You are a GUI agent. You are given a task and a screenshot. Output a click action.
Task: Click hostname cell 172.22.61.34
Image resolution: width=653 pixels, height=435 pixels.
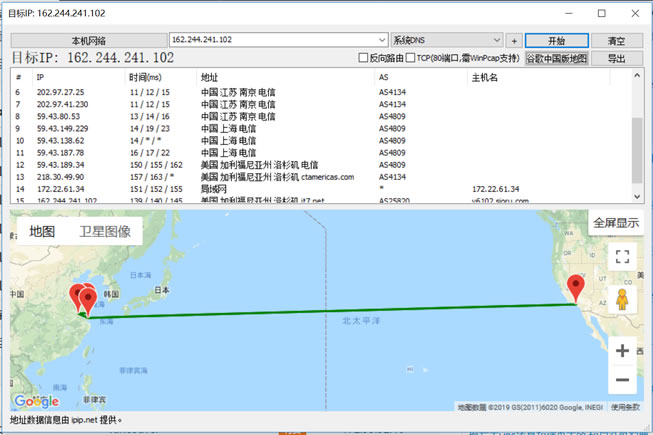click(x=496, y=189)
